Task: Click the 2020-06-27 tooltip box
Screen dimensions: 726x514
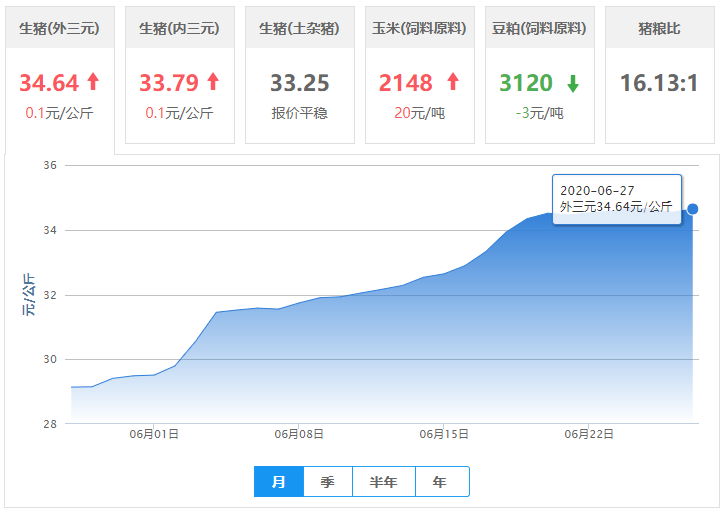Action: (x=616, y=199)
